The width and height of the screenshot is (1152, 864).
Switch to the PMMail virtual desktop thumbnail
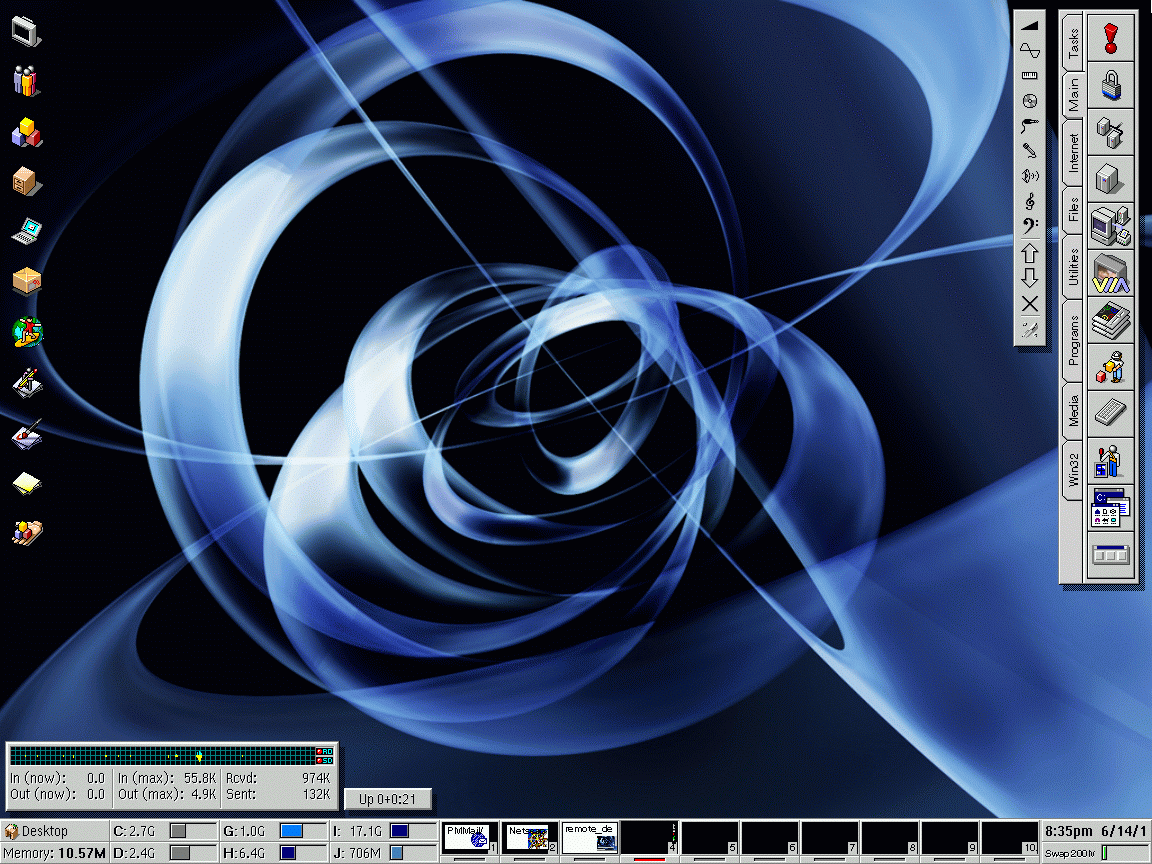(469, 838)
